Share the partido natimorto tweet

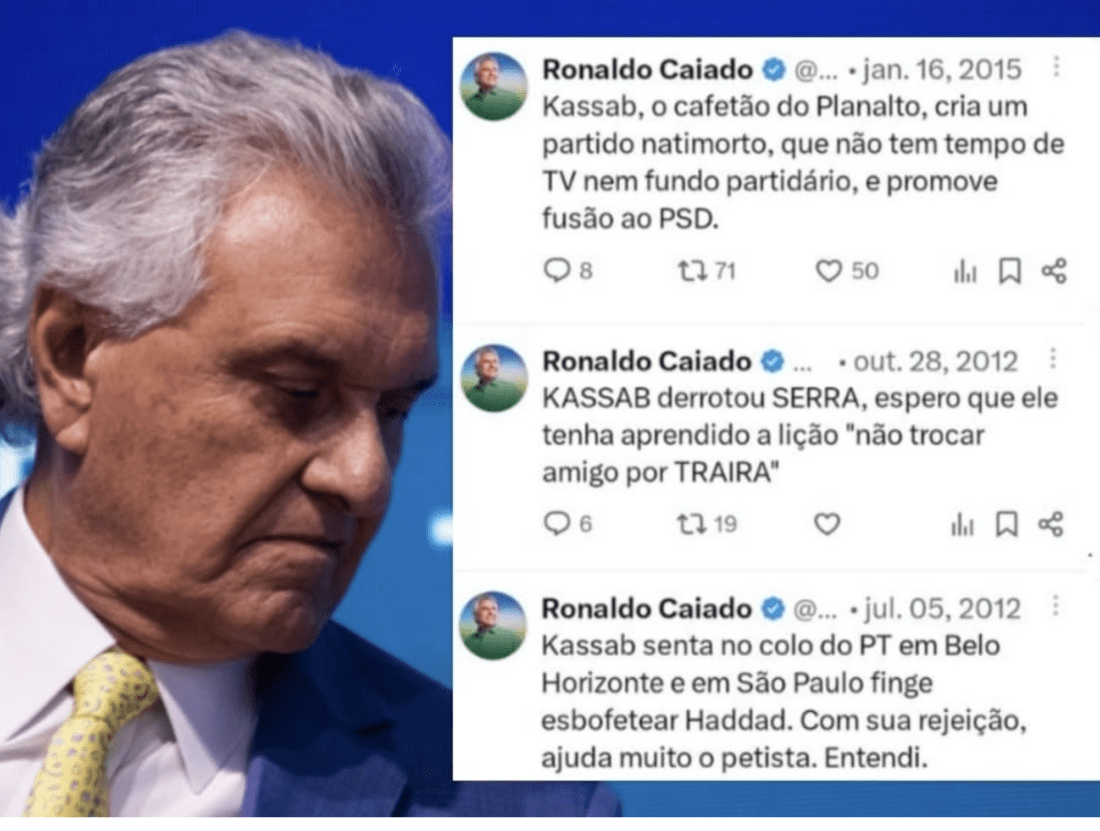click(x=1054, y=271)
